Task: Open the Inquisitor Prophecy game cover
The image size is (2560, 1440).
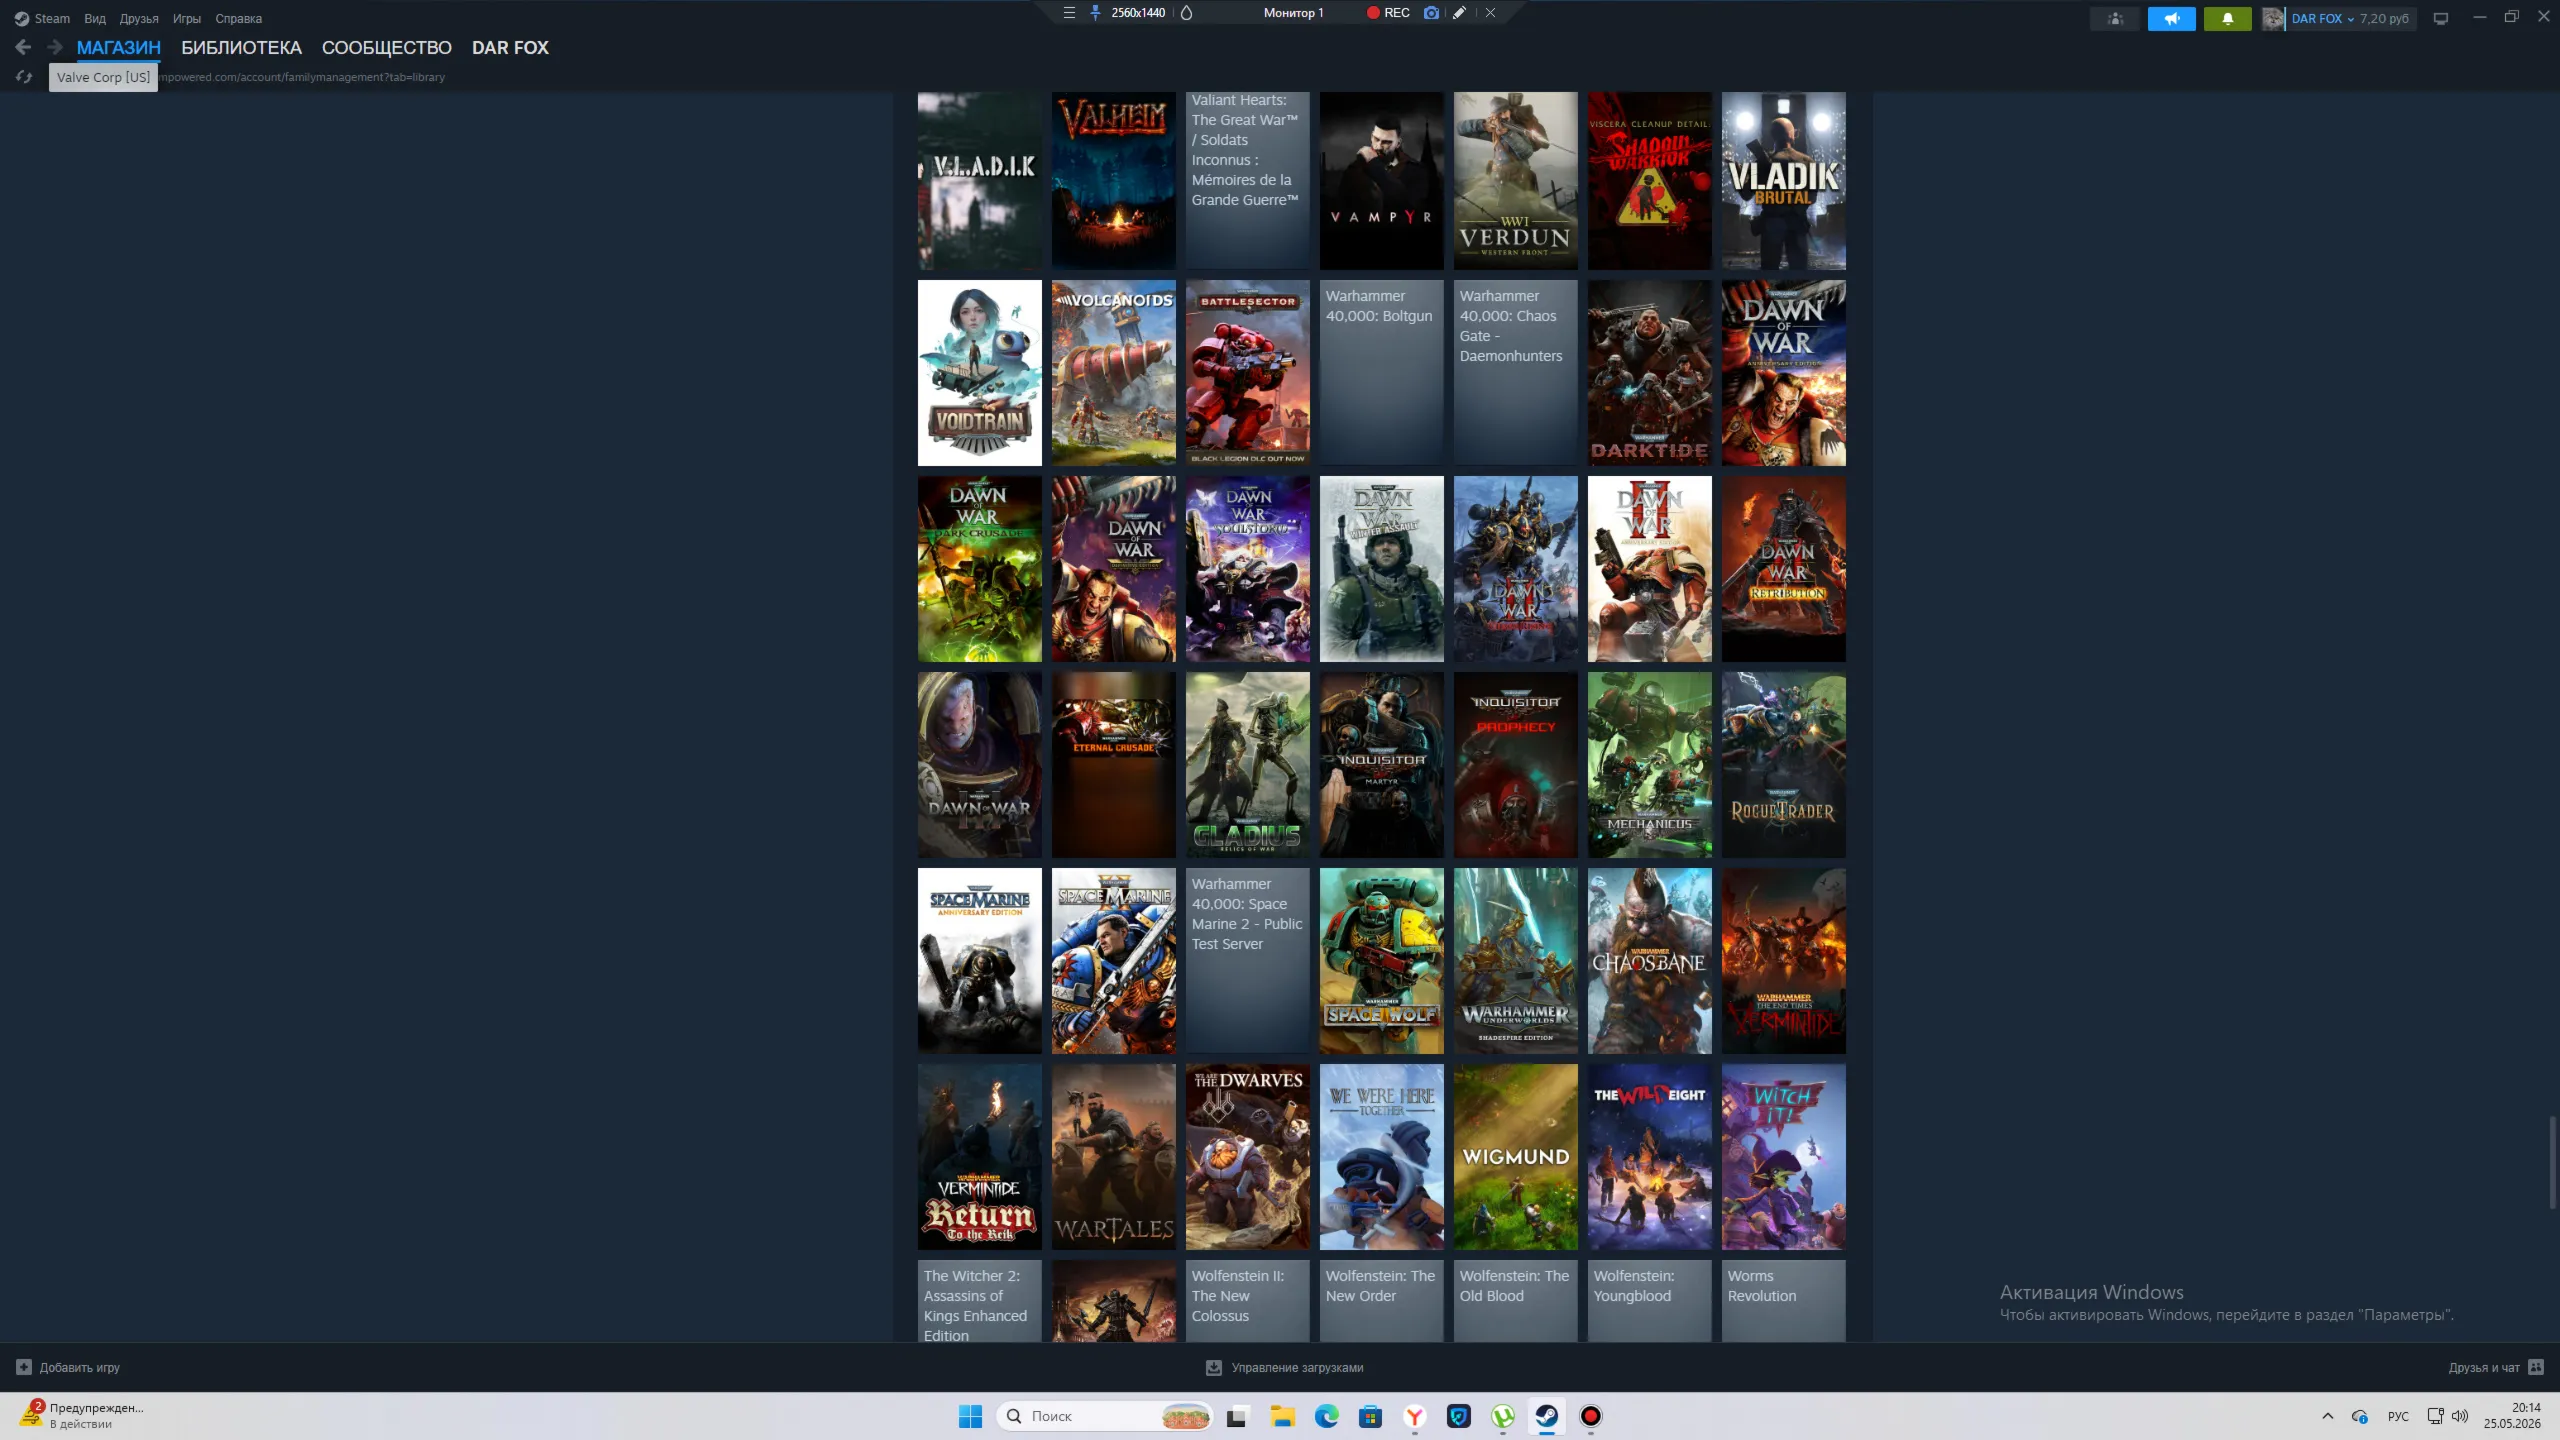Action: pos(1516,765)
